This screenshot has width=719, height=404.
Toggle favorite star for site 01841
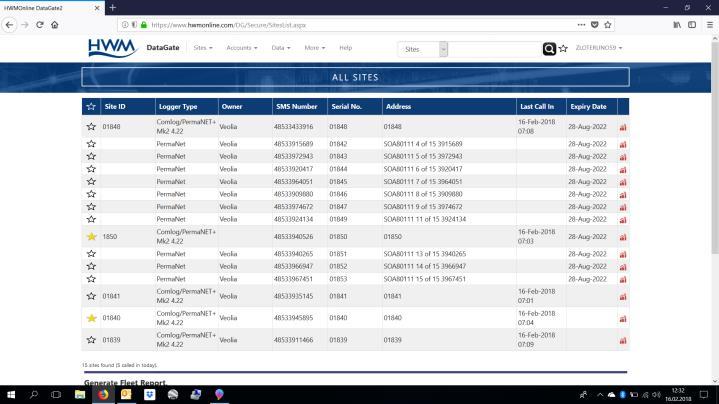pyautogui.click(x=91, y=296)
